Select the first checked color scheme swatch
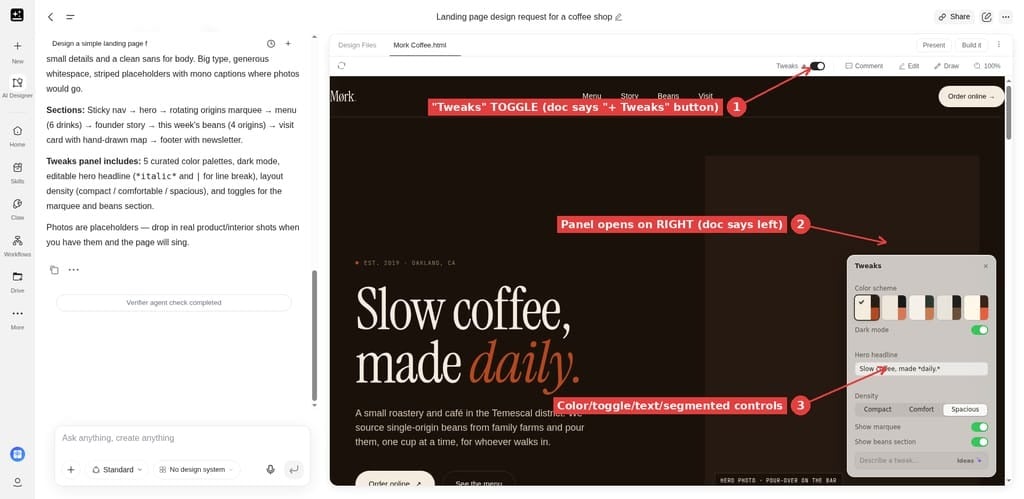The height and width of the screenshot is (499, 1024). pos(867,308)
